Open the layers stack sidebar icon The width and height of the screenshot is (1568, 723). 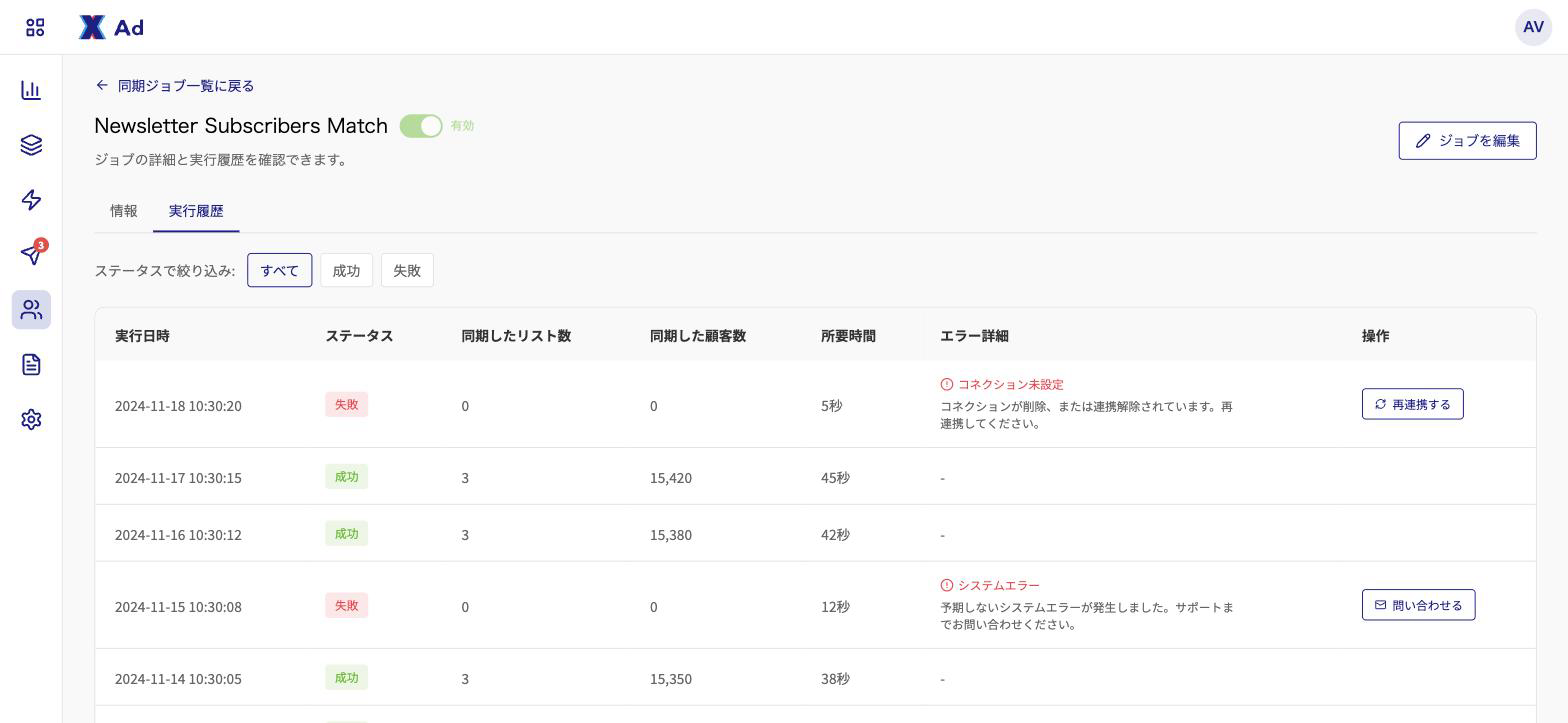tap(31, 145)
